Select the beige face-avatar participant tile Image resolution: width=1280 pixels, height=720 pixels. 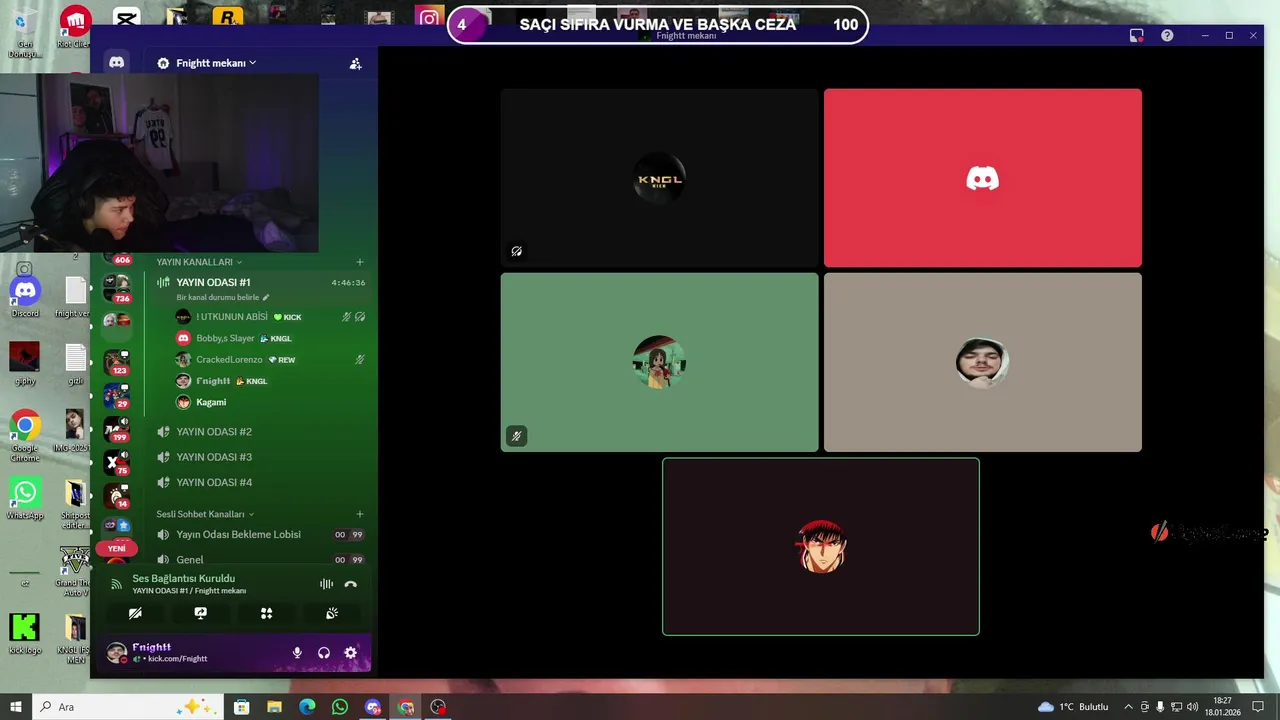point(983,362)
